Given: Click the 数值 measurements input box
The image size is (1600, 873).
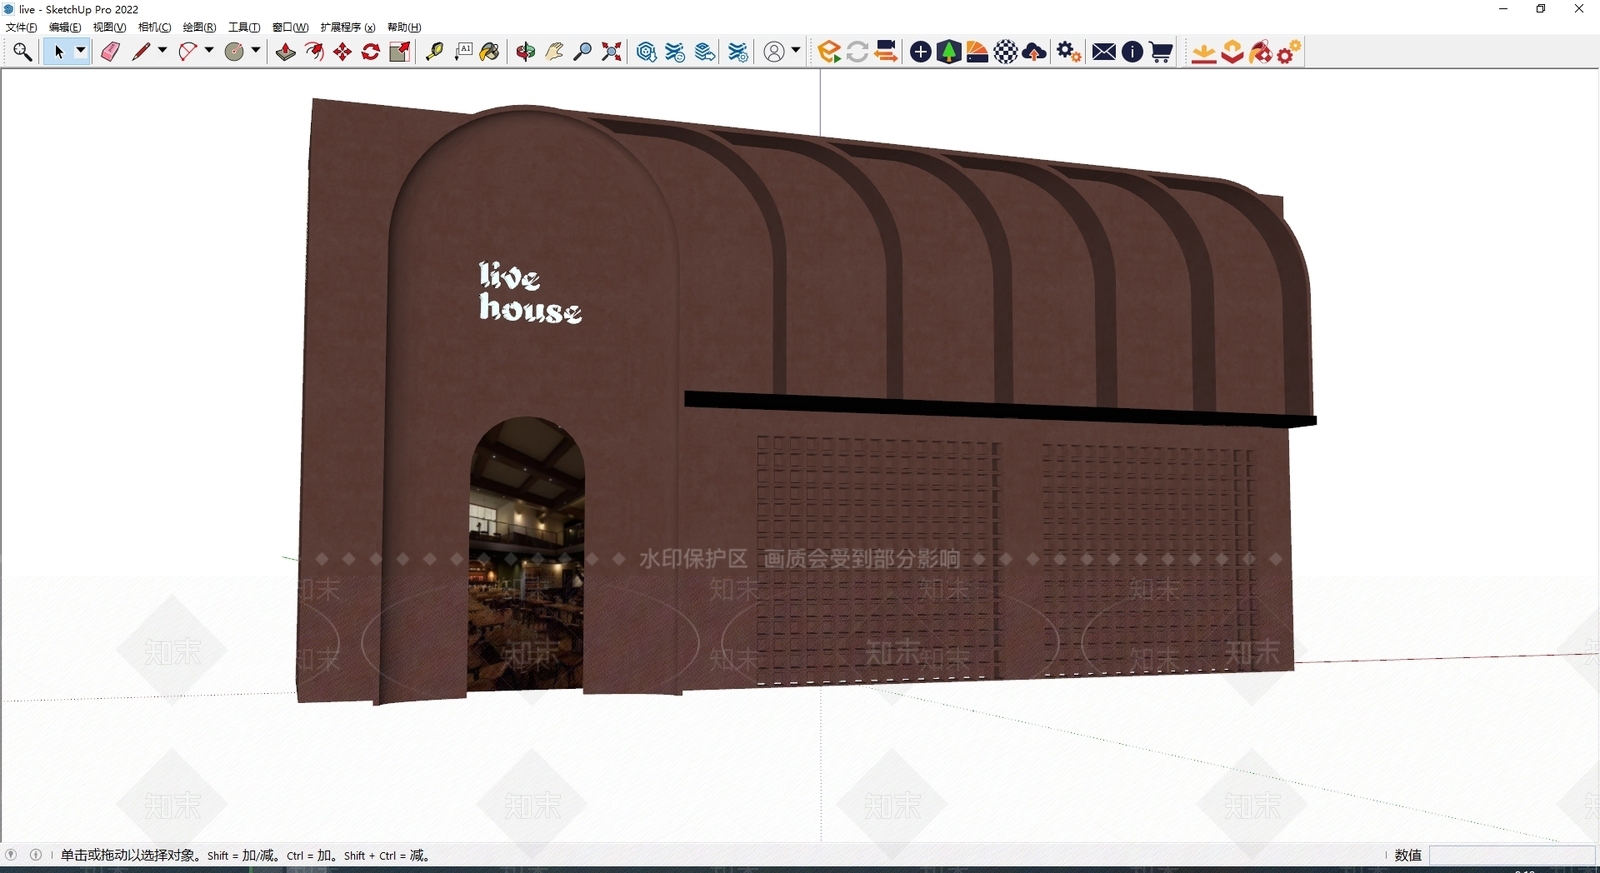Looking at the screenshot, I should [x=1512, y=855].
